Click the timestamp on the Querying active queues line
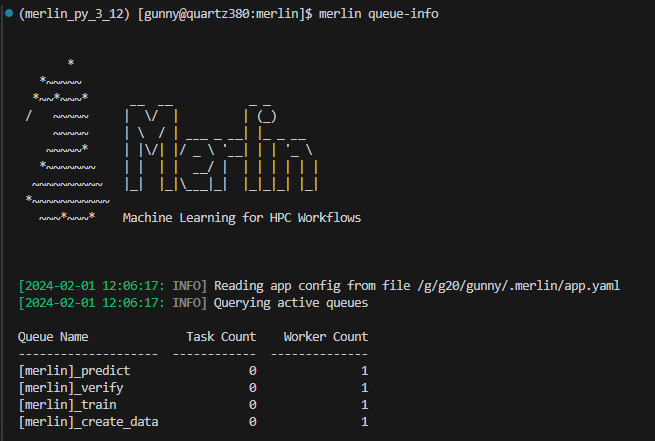The image size is (655, 441). click(x=91, y=303)
